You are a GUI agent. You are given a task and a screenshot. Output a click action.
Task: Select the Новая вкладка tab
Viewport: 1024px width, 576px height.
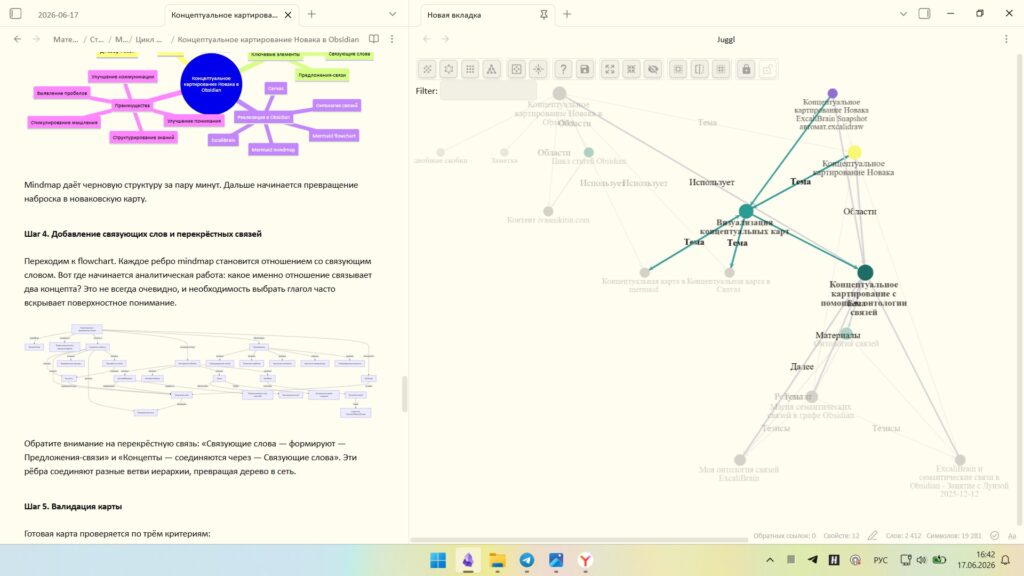[454, 14]
